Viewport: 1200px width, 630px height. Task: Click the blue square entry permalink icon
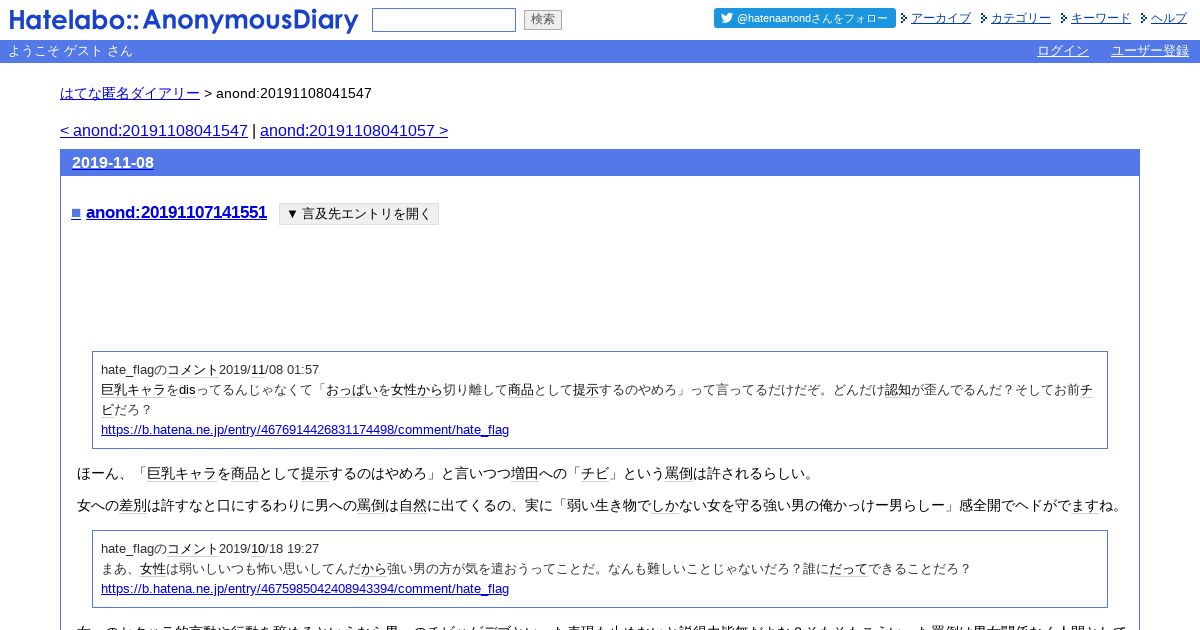click(76, 213)
